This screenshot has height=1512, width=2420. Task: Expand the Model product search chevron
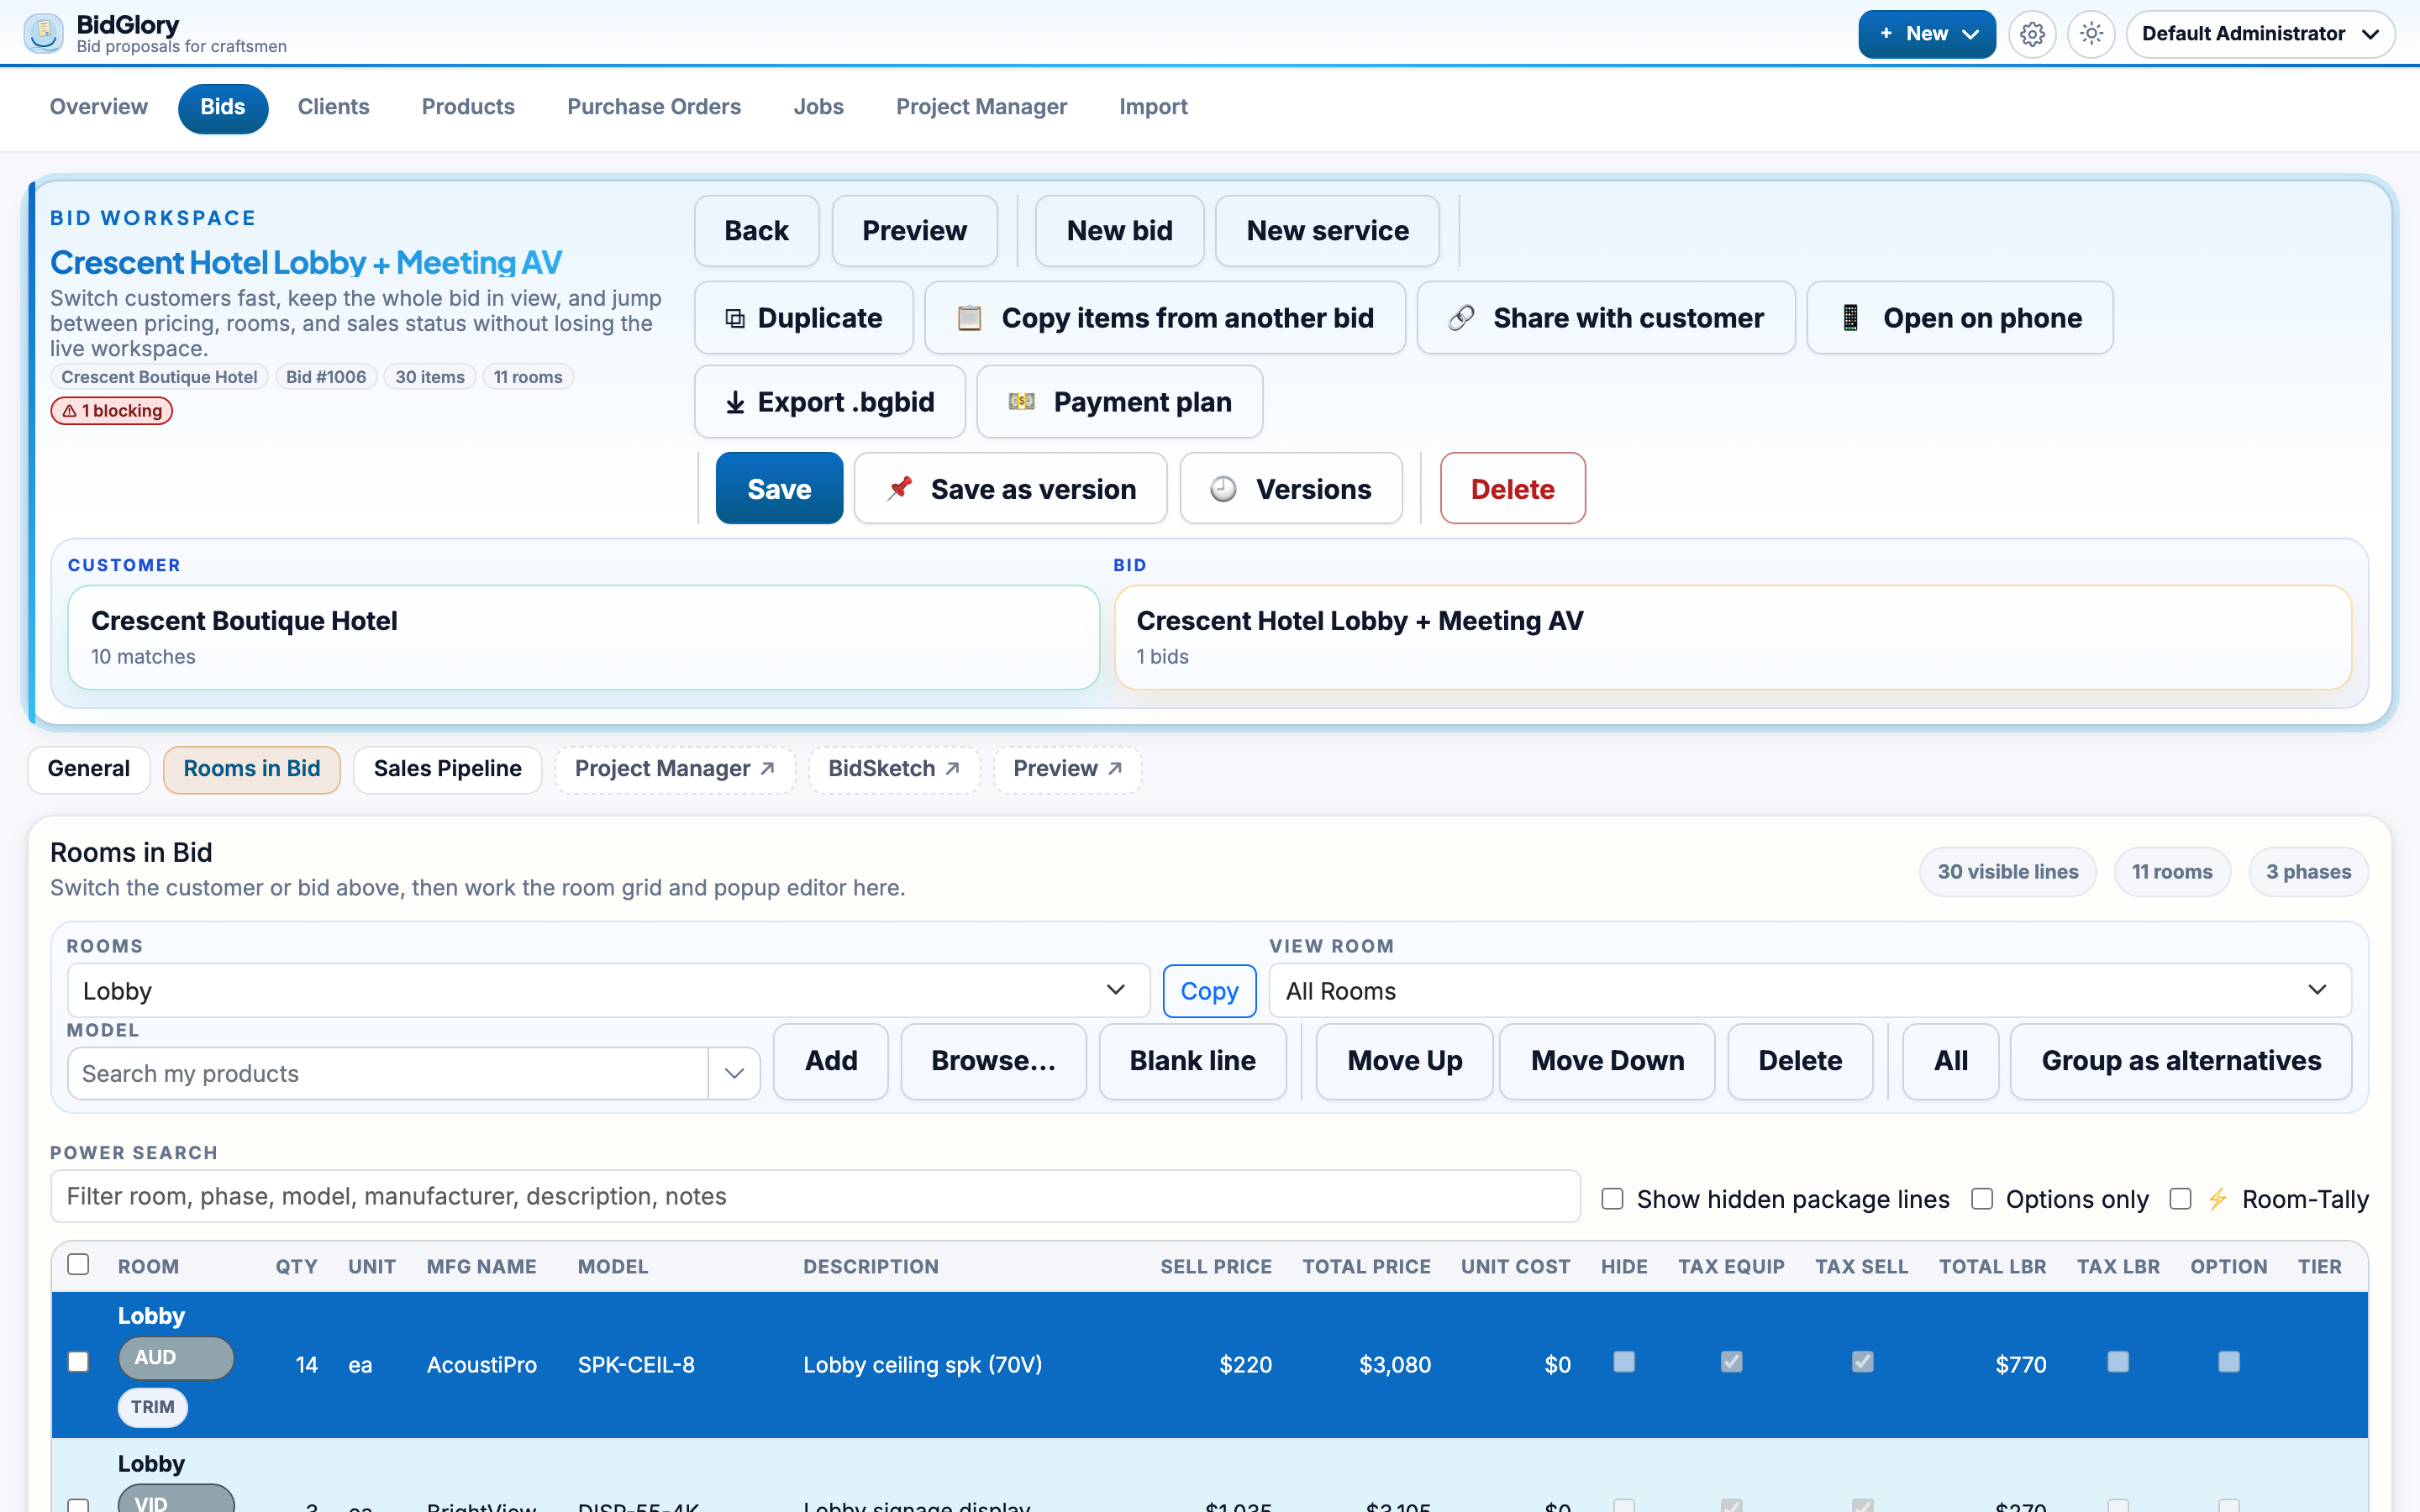coord(734,1073)
